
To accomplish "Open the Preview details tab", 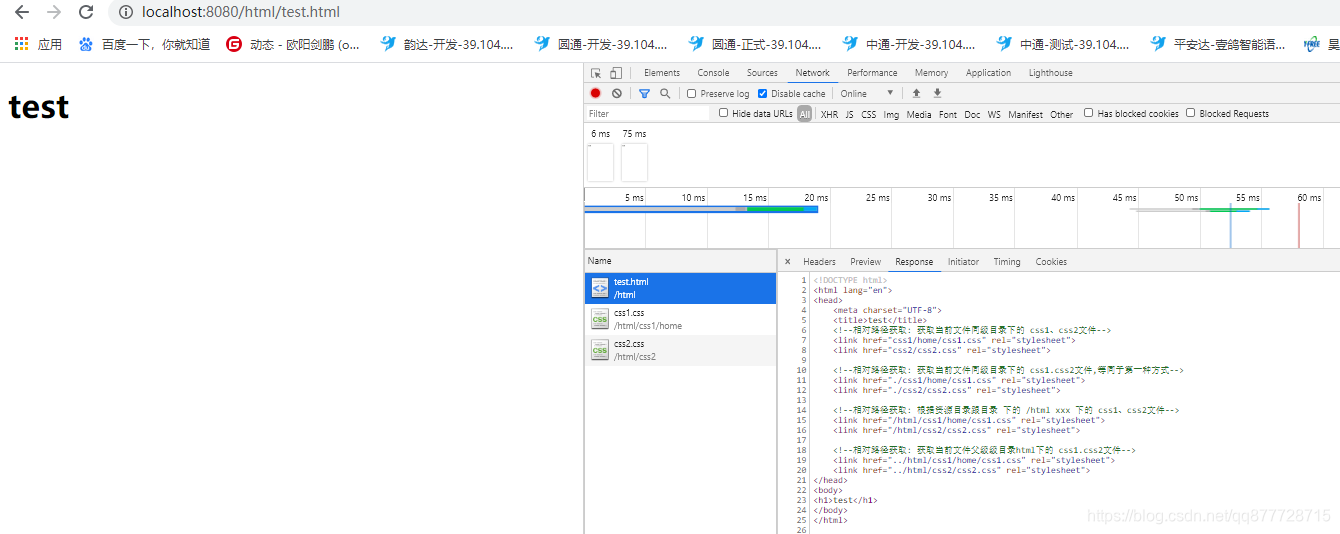I will [866, 262].
